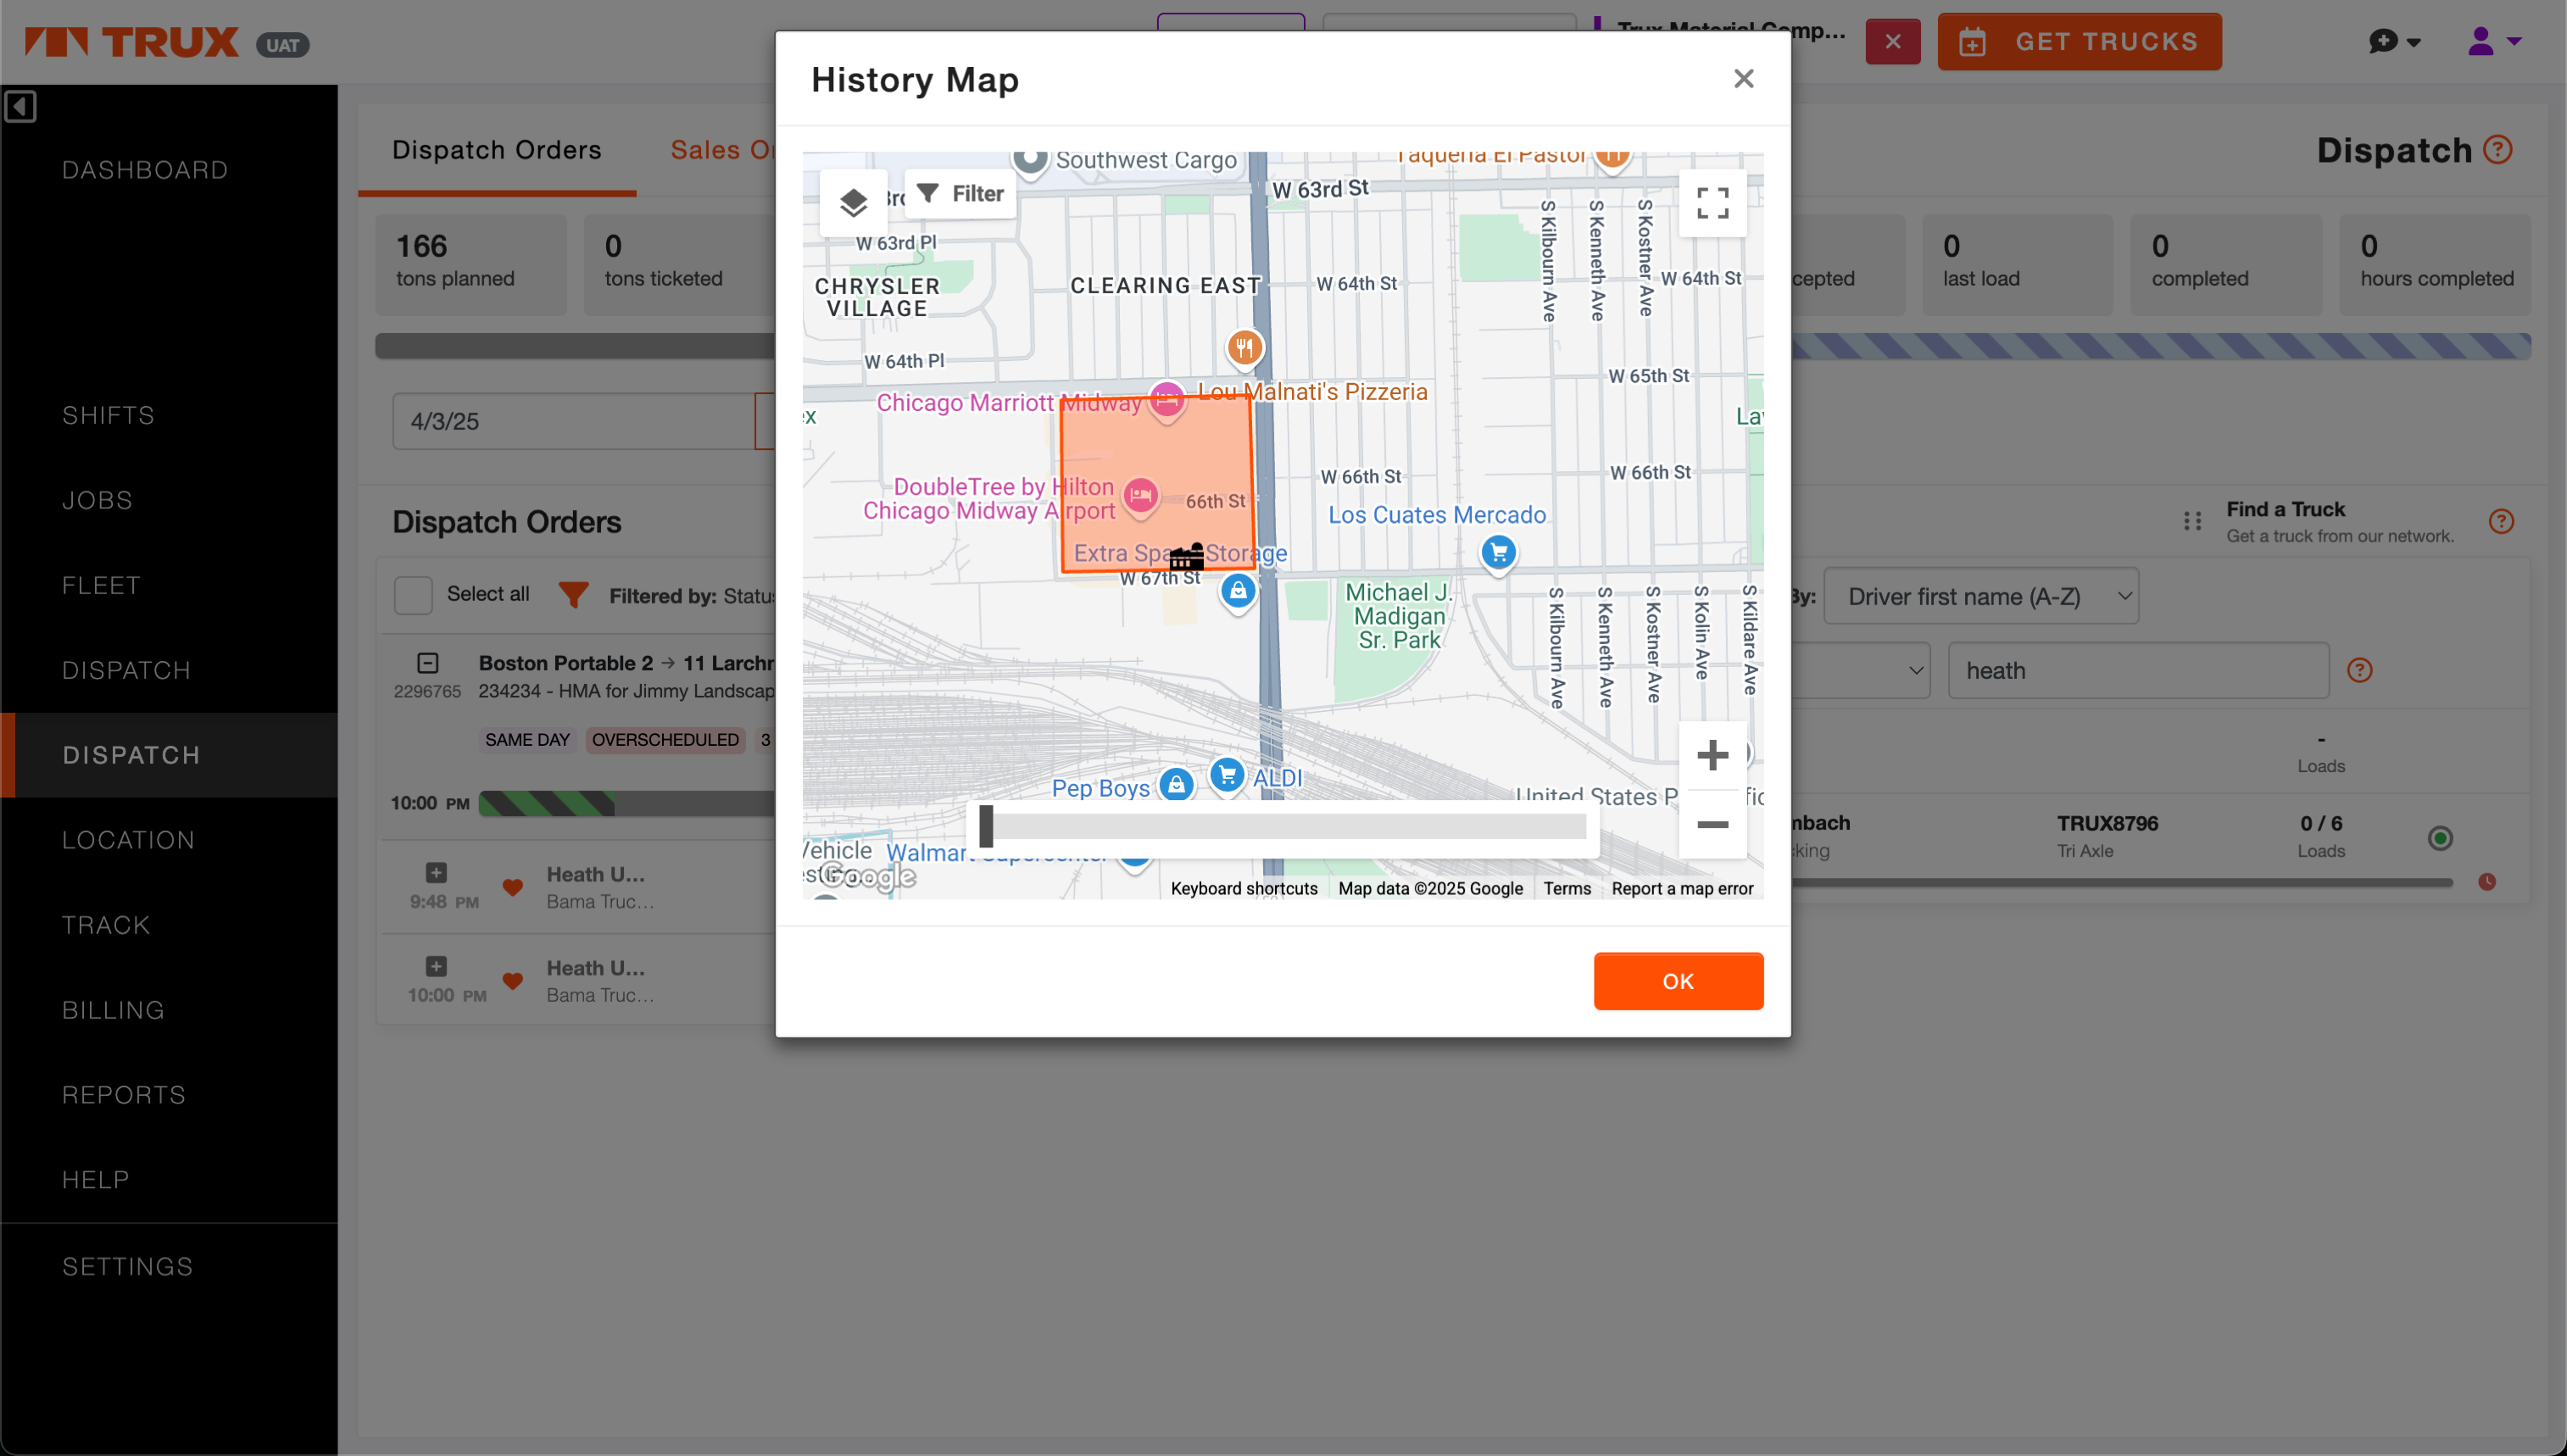Expand the 10:00 PM Heath row
Viewport: 2567px width, 1456px height.
coord(436,967)
